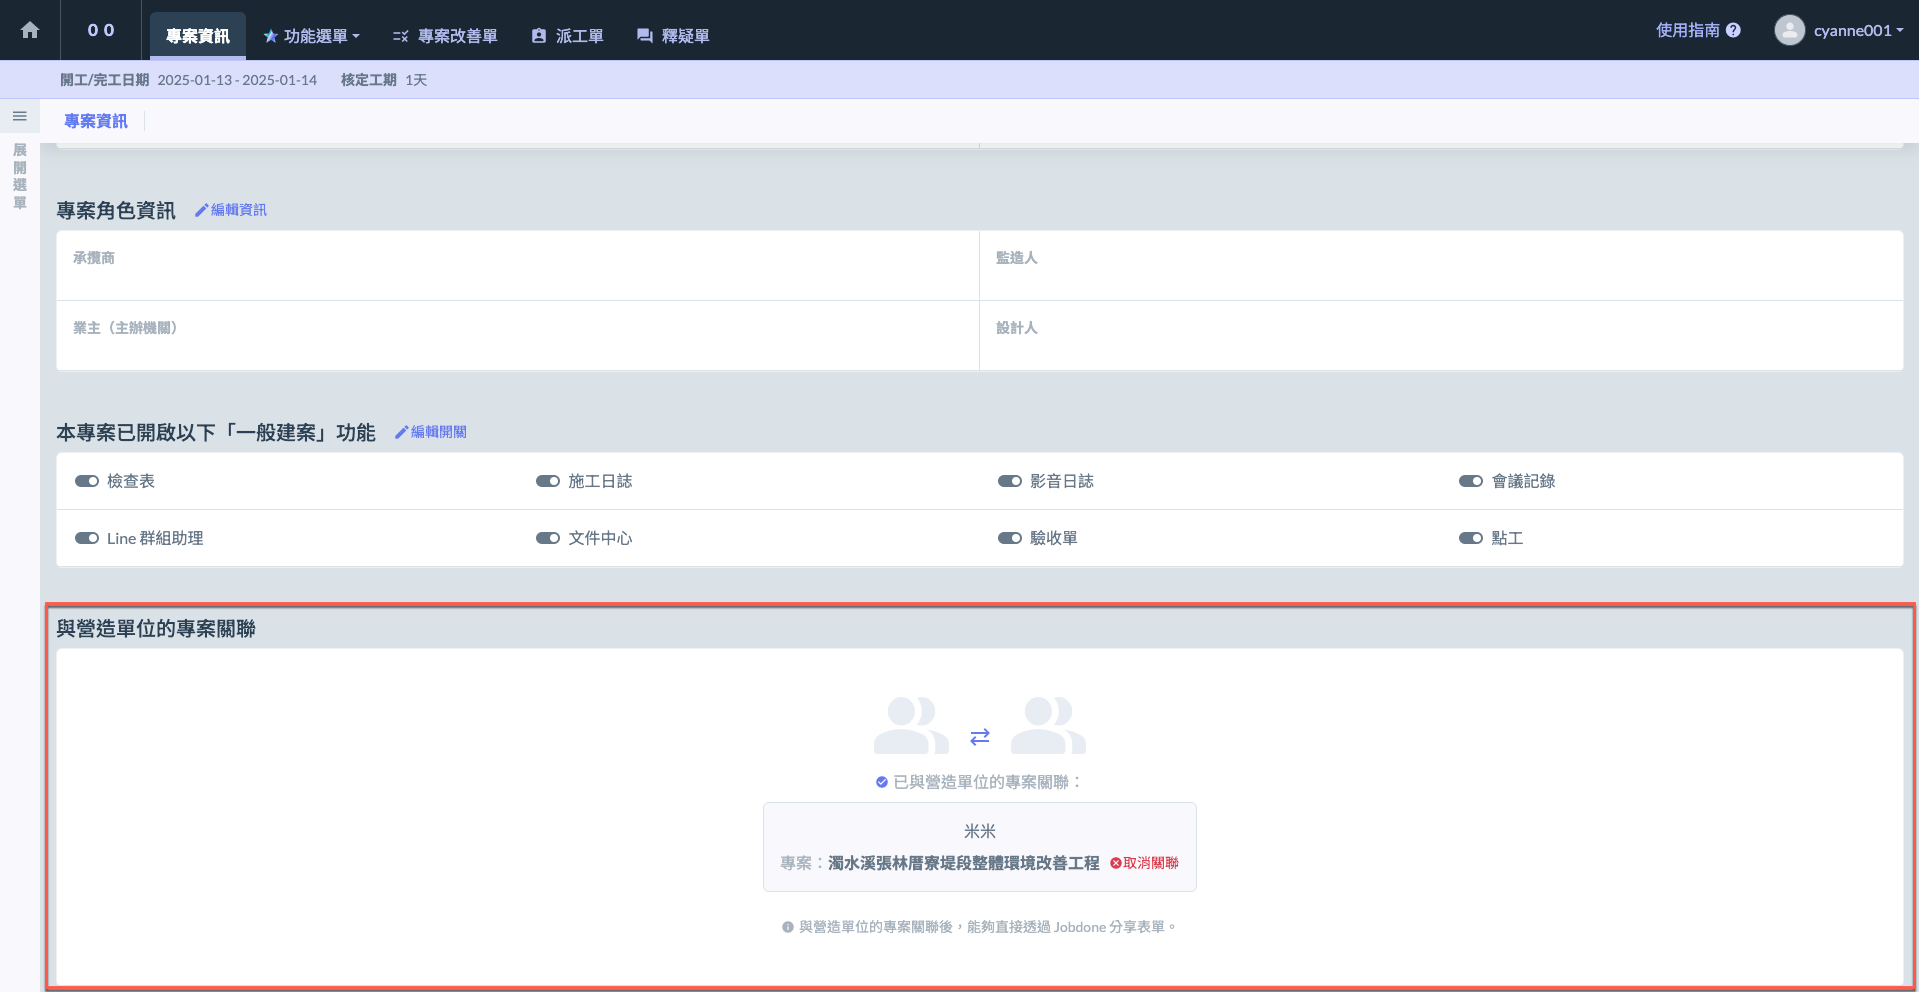Image resolution: width=1919 pixels, height=992 pixels.
Task: Click the hamburger menu icon in sidebar
Action: click(x=19, y=117)
